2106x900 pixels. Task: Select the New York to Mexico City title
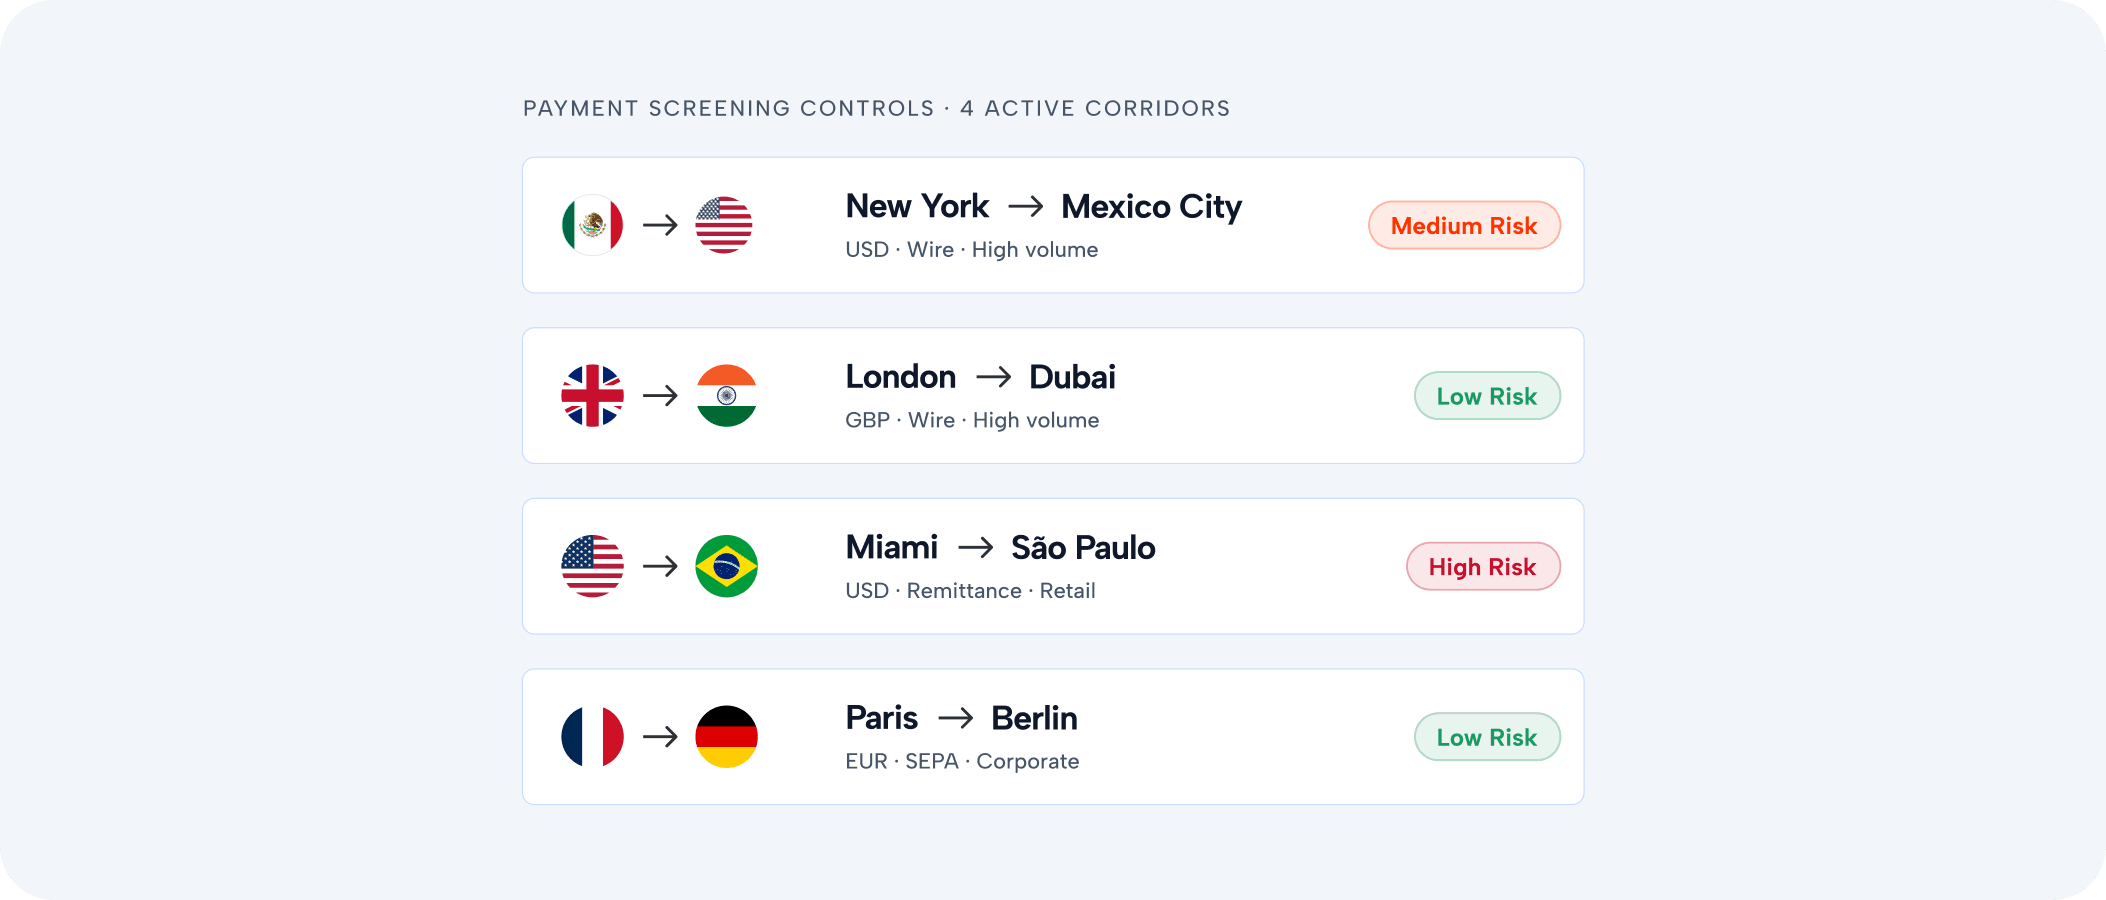pyautogui.click(x=1043, y=206)
